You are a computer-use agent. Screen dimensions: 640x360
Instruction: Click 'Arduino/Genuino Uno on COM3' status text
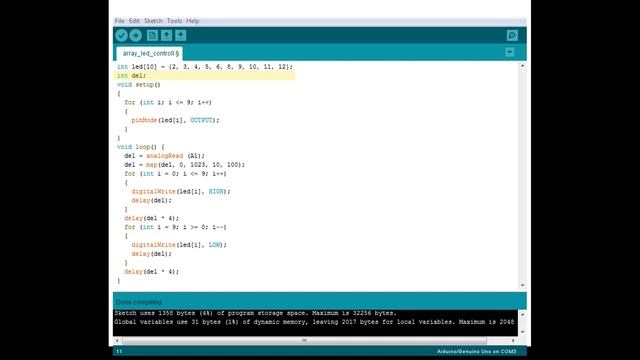(x=476, y=351)
